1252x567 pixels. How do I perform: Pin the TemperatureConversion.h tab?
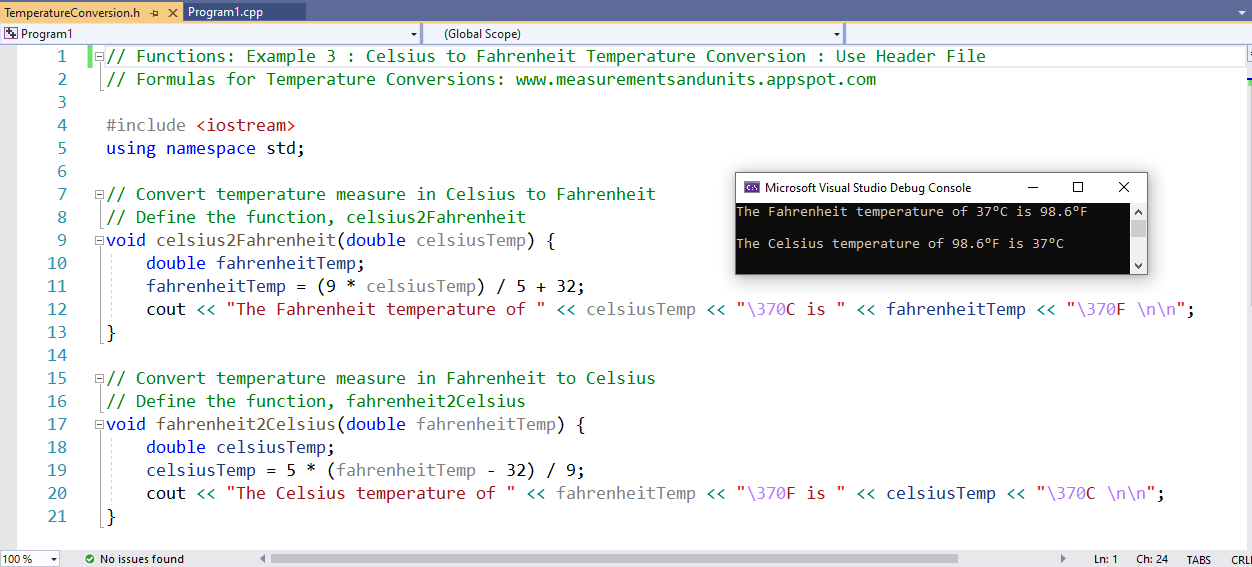154,13
